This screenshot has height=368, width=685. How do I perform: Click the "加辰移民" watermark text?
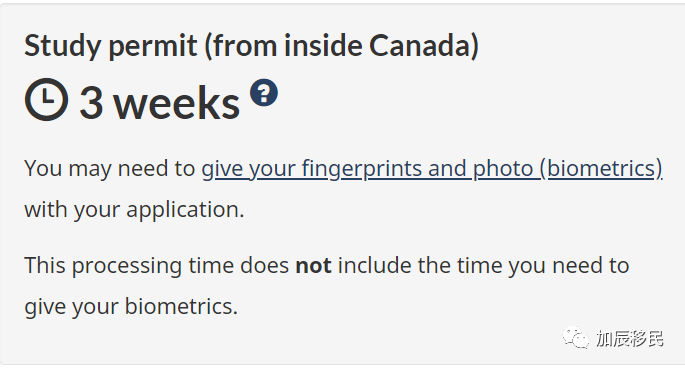coord(630,339)
